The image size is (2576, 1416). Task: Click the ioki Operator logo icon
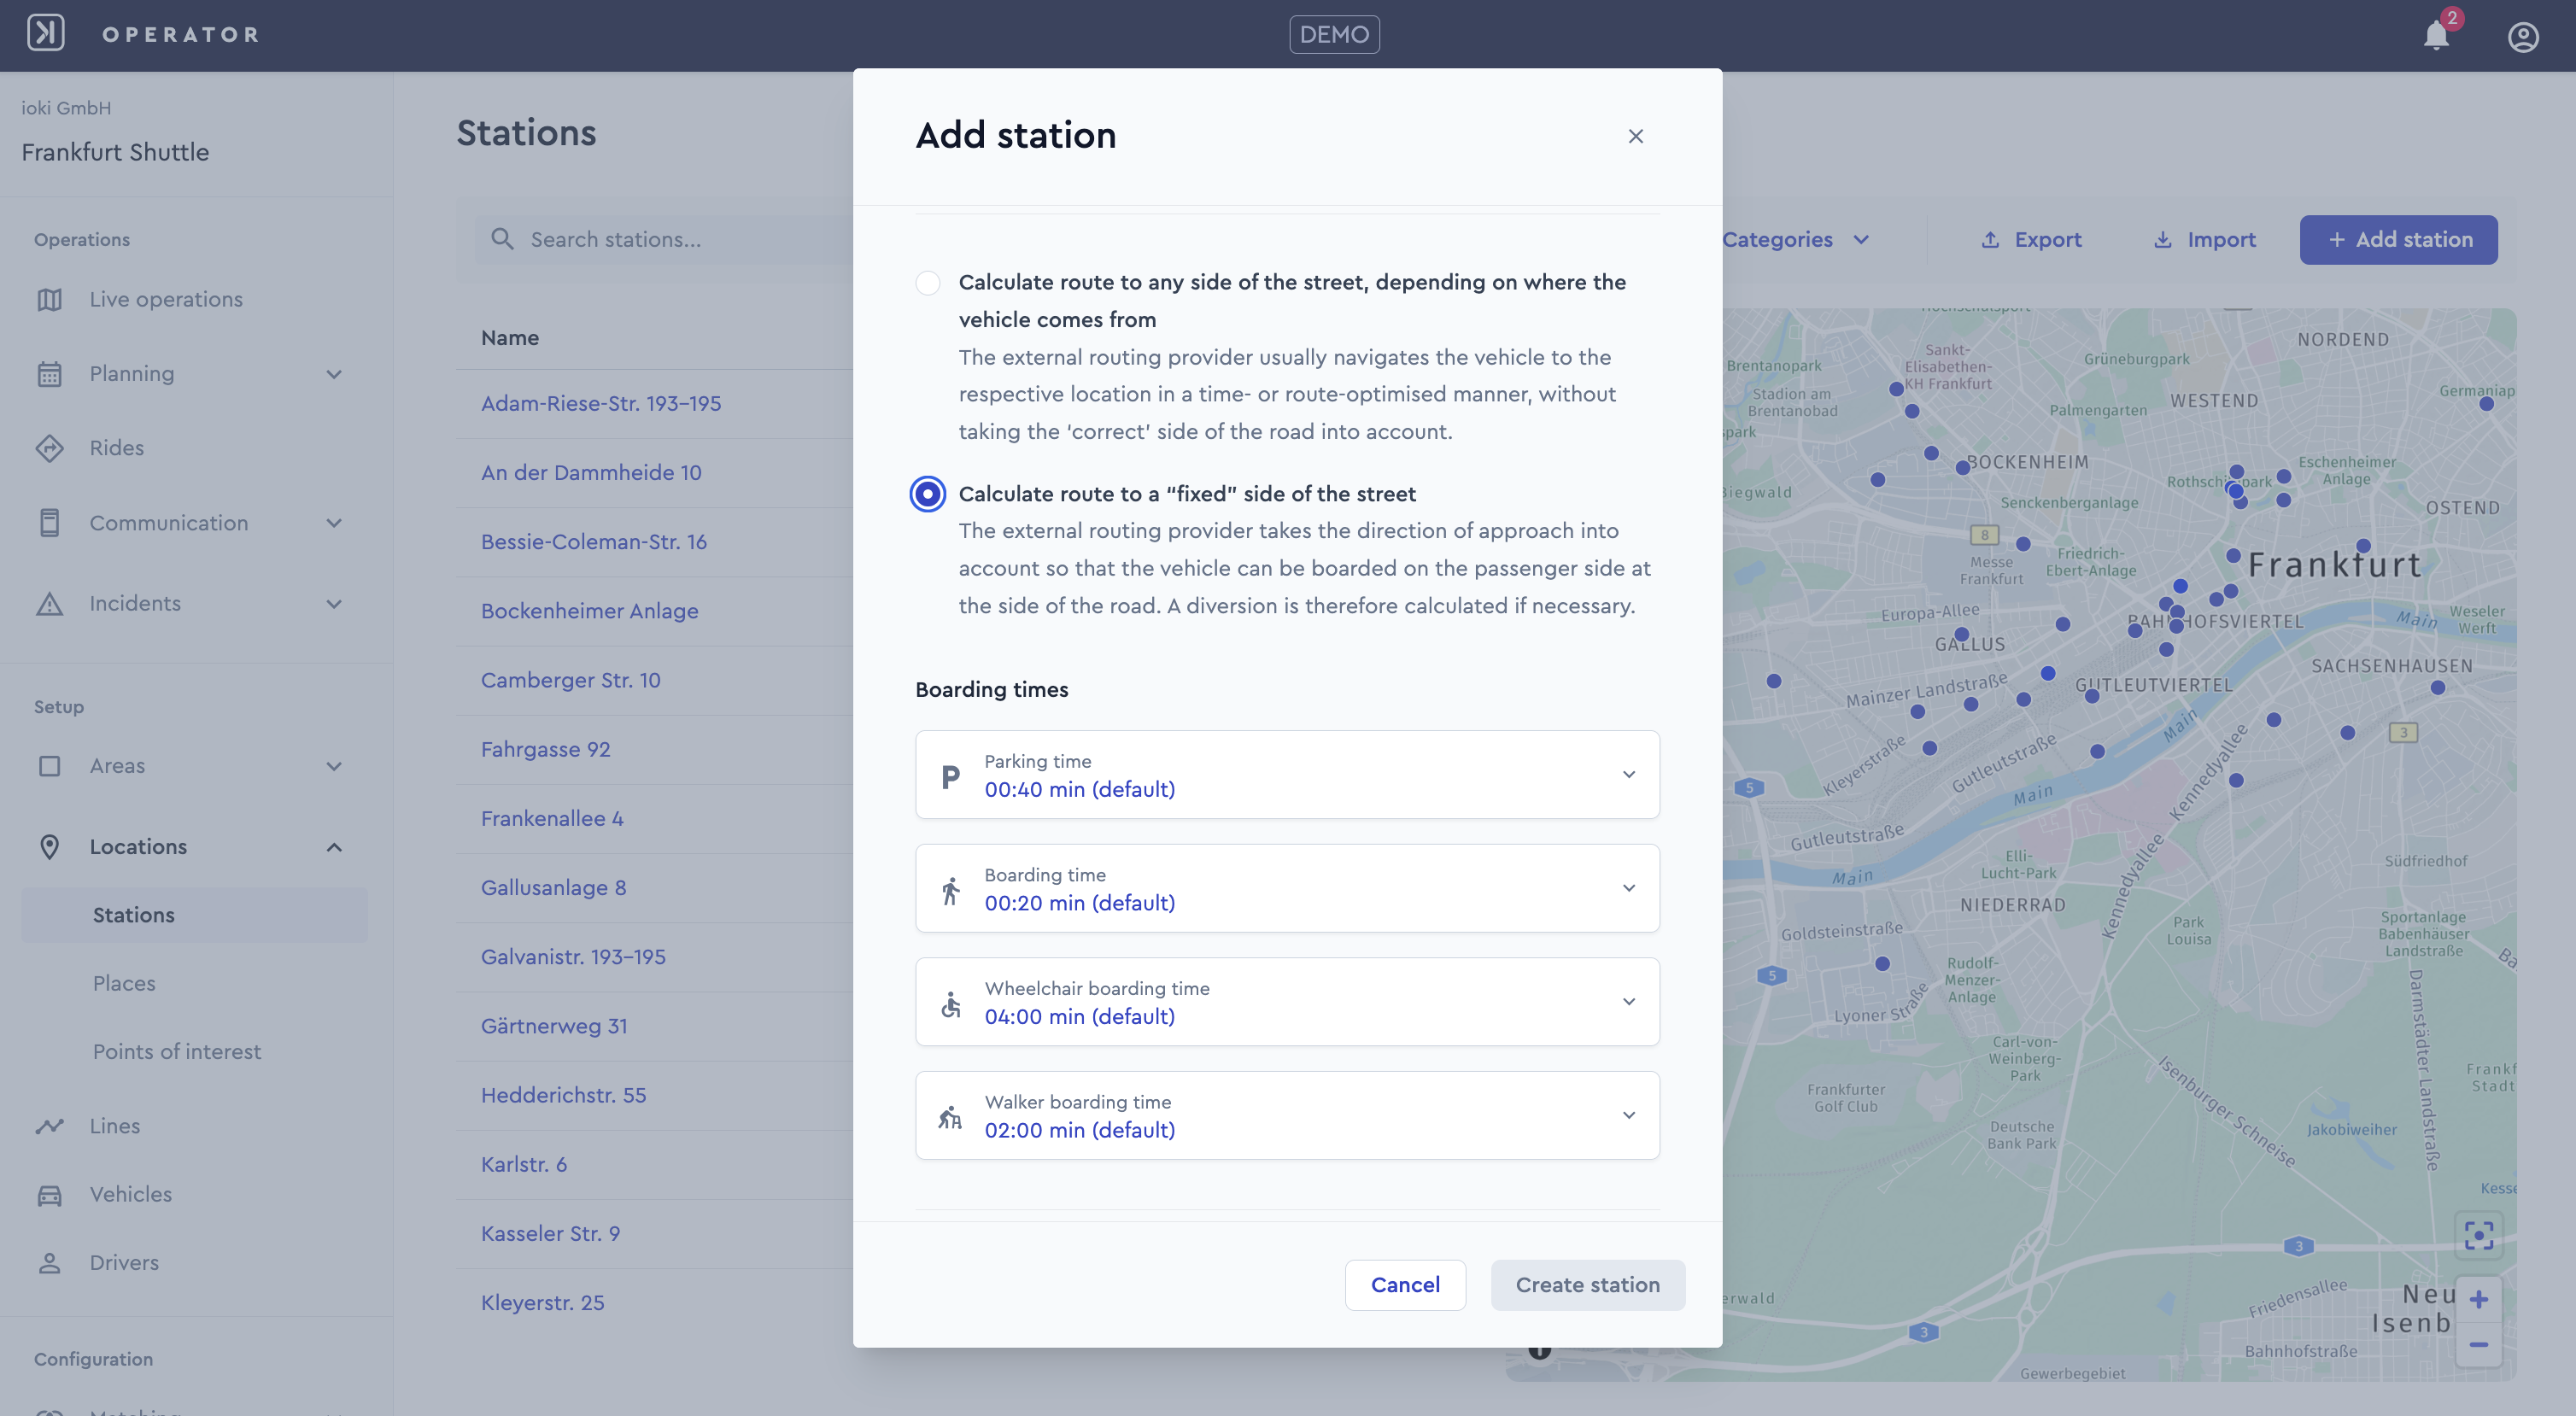(x=46, y=34)
